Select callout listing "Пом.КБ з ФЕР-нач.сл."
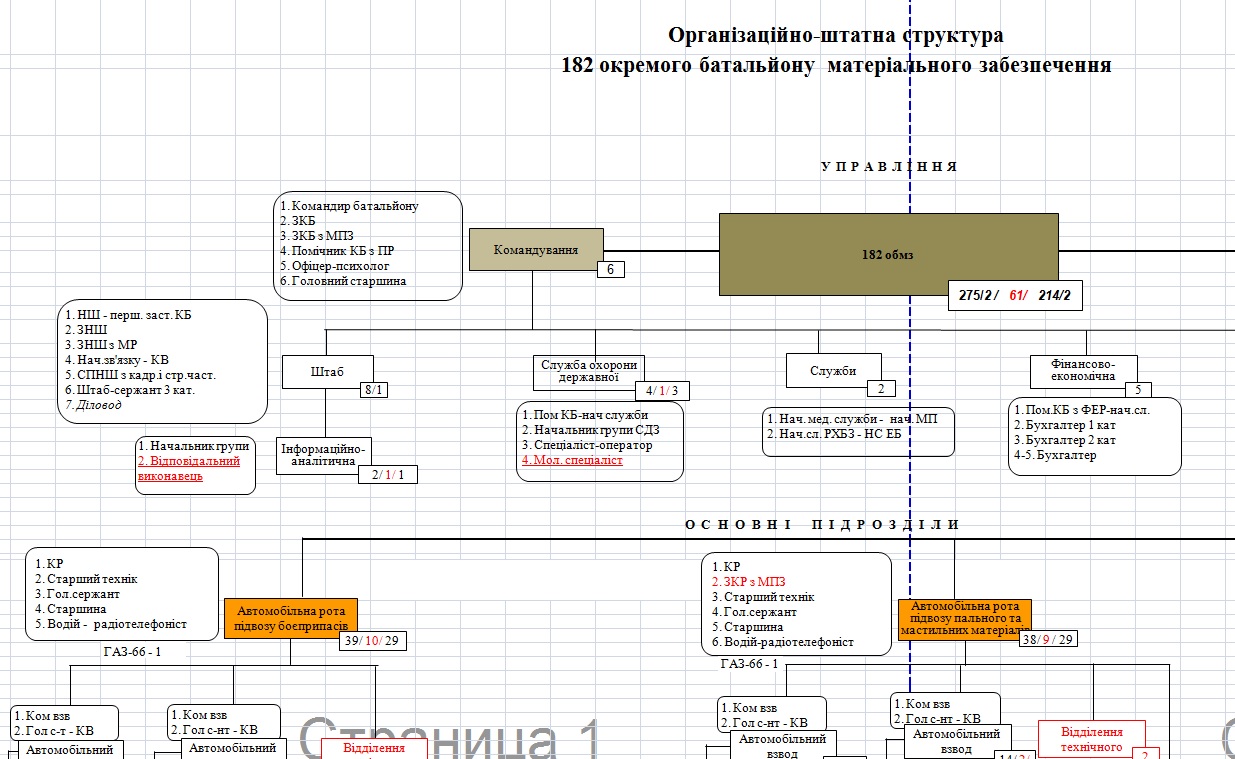 click(1094, 436)
